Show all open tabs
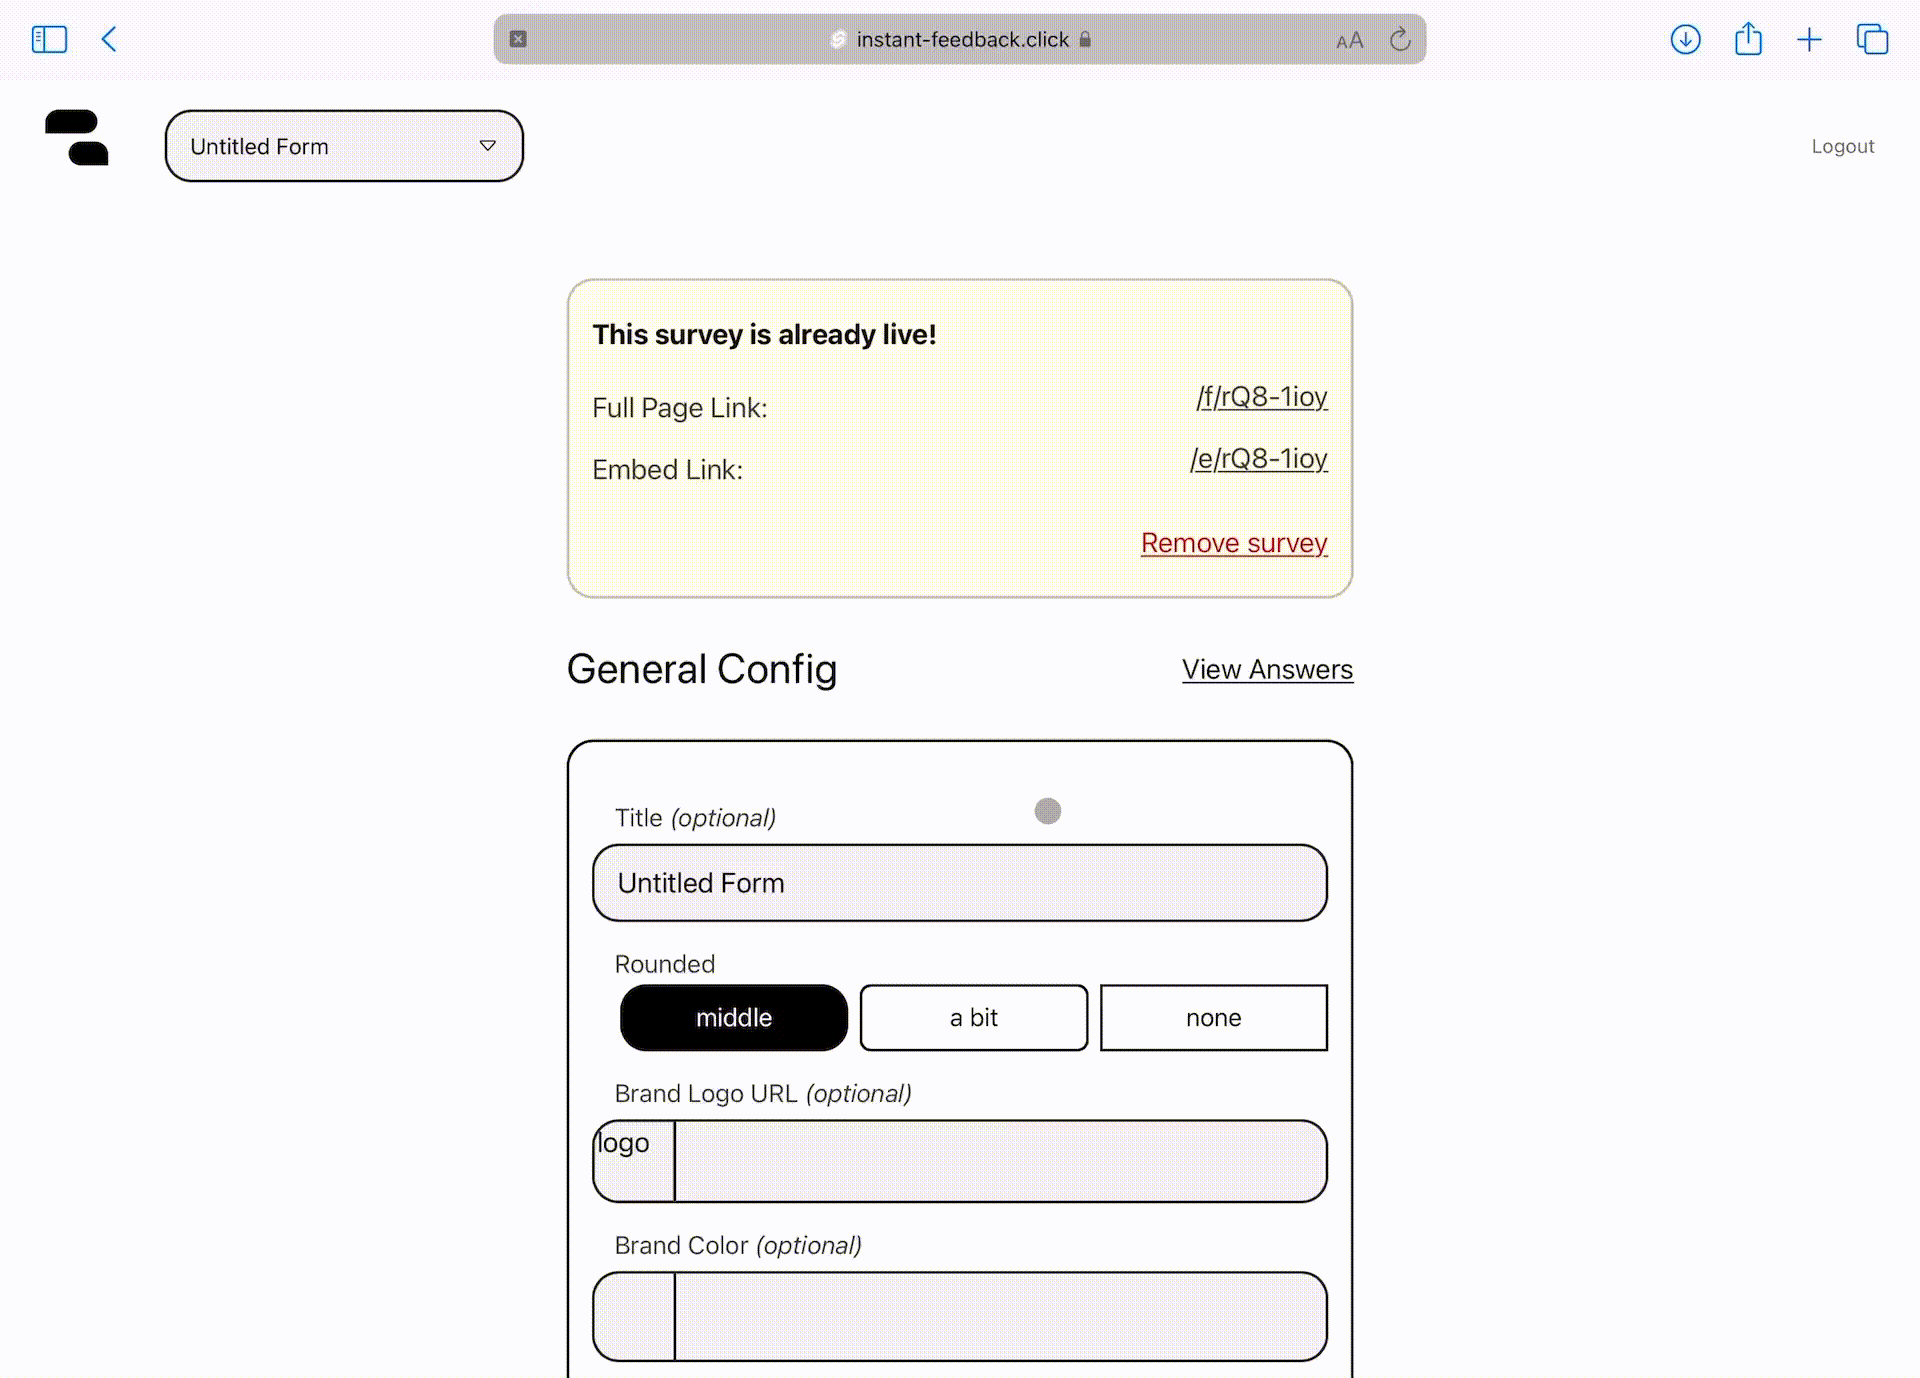 click(x=1872, y=39)
